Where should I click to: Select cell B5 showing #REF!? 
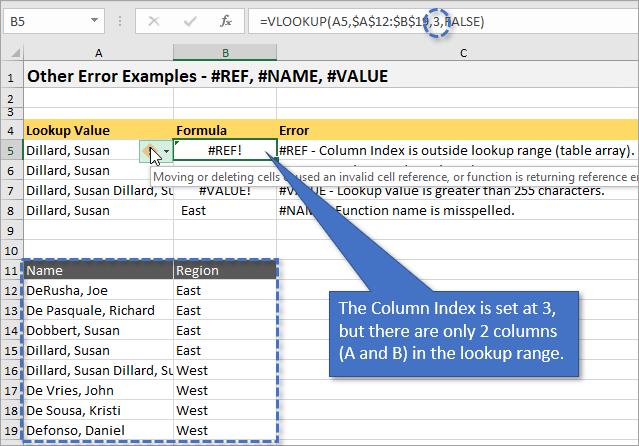tap(224, 151)
